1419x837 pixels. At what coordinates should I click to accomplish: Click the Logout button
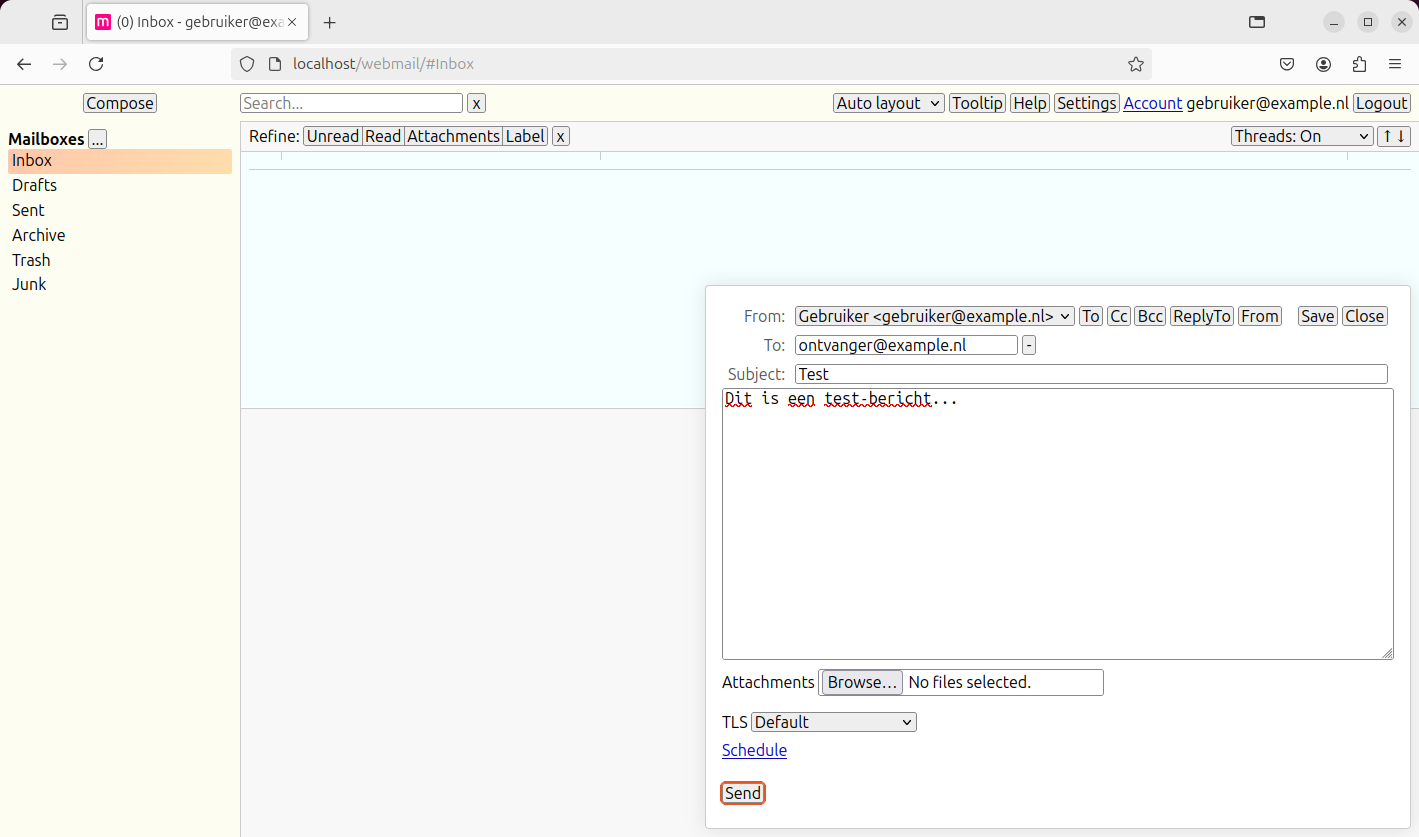1381,103
